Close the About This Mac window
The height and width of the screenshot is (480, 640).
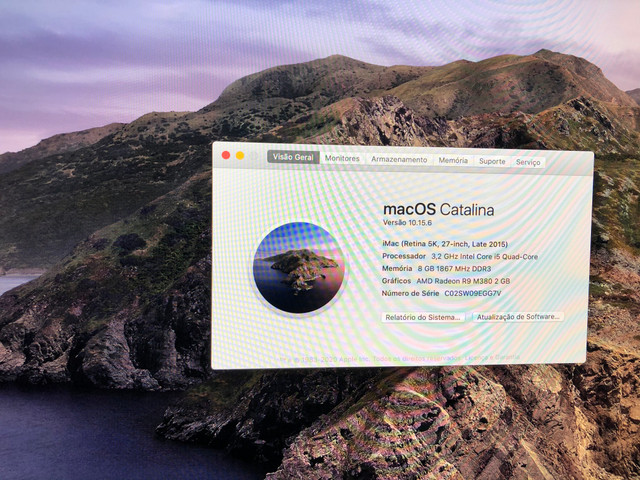point(226,155)
